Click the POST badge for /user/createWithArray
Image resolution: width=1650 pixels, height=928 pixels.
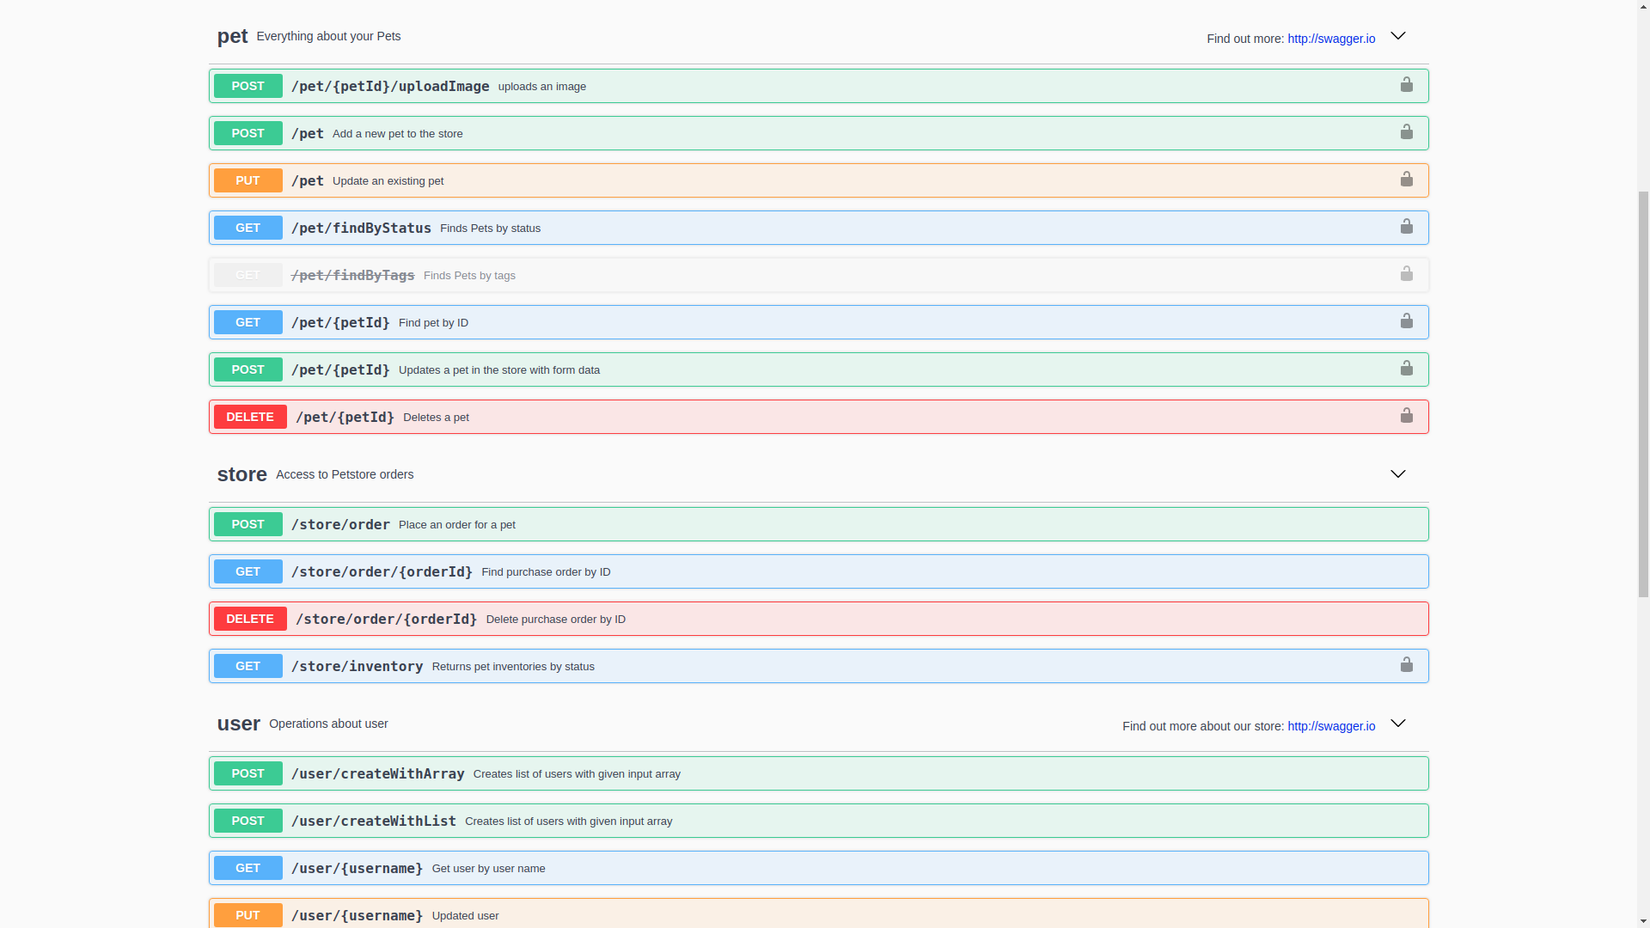(248, 773)
